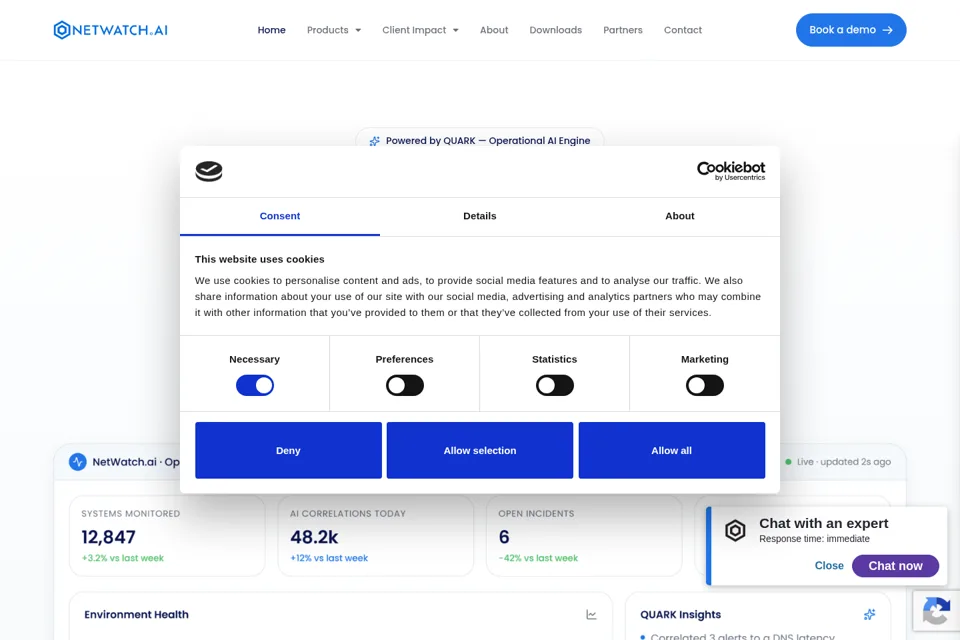Open the Contact nav link
Image resolution: width=960 pixels, height=640 pixels.
683,30
